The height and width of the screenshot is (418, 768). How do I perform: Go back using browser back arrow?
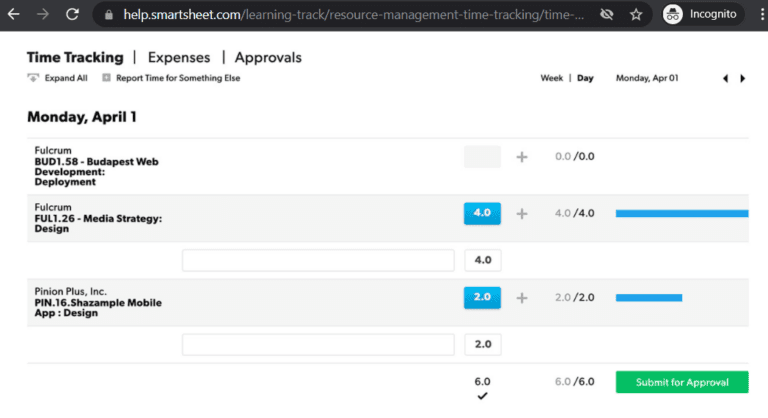click(x=13, y=15)
